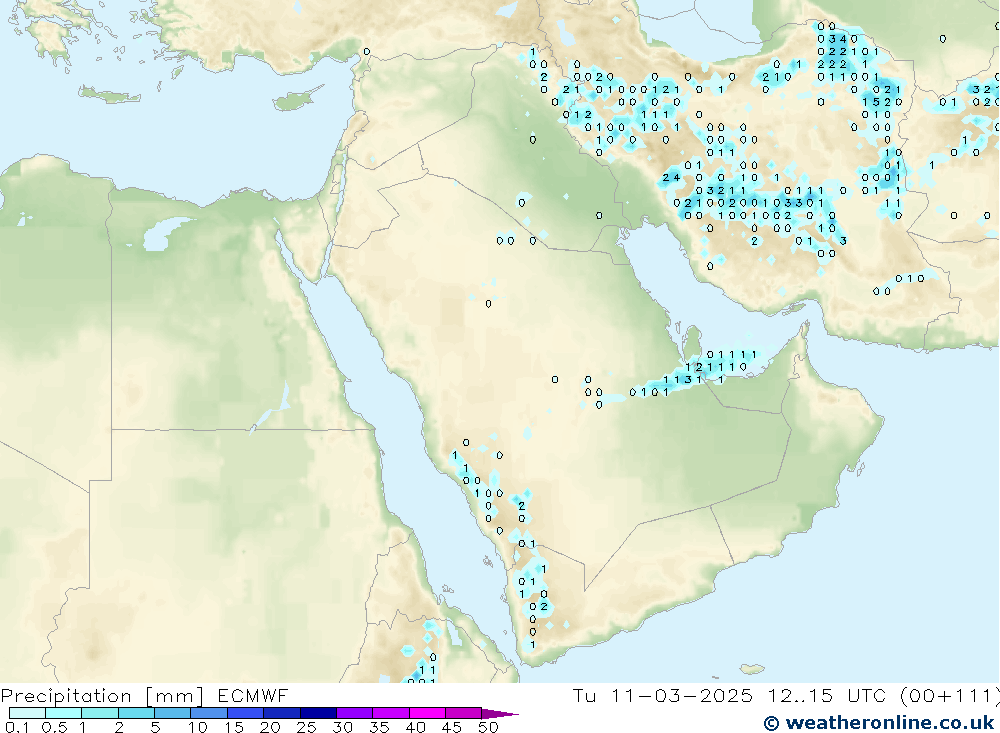Click the 'ECMWF' model label
The width and height of the screenshot is (1000, 733).
pos(253,696)
